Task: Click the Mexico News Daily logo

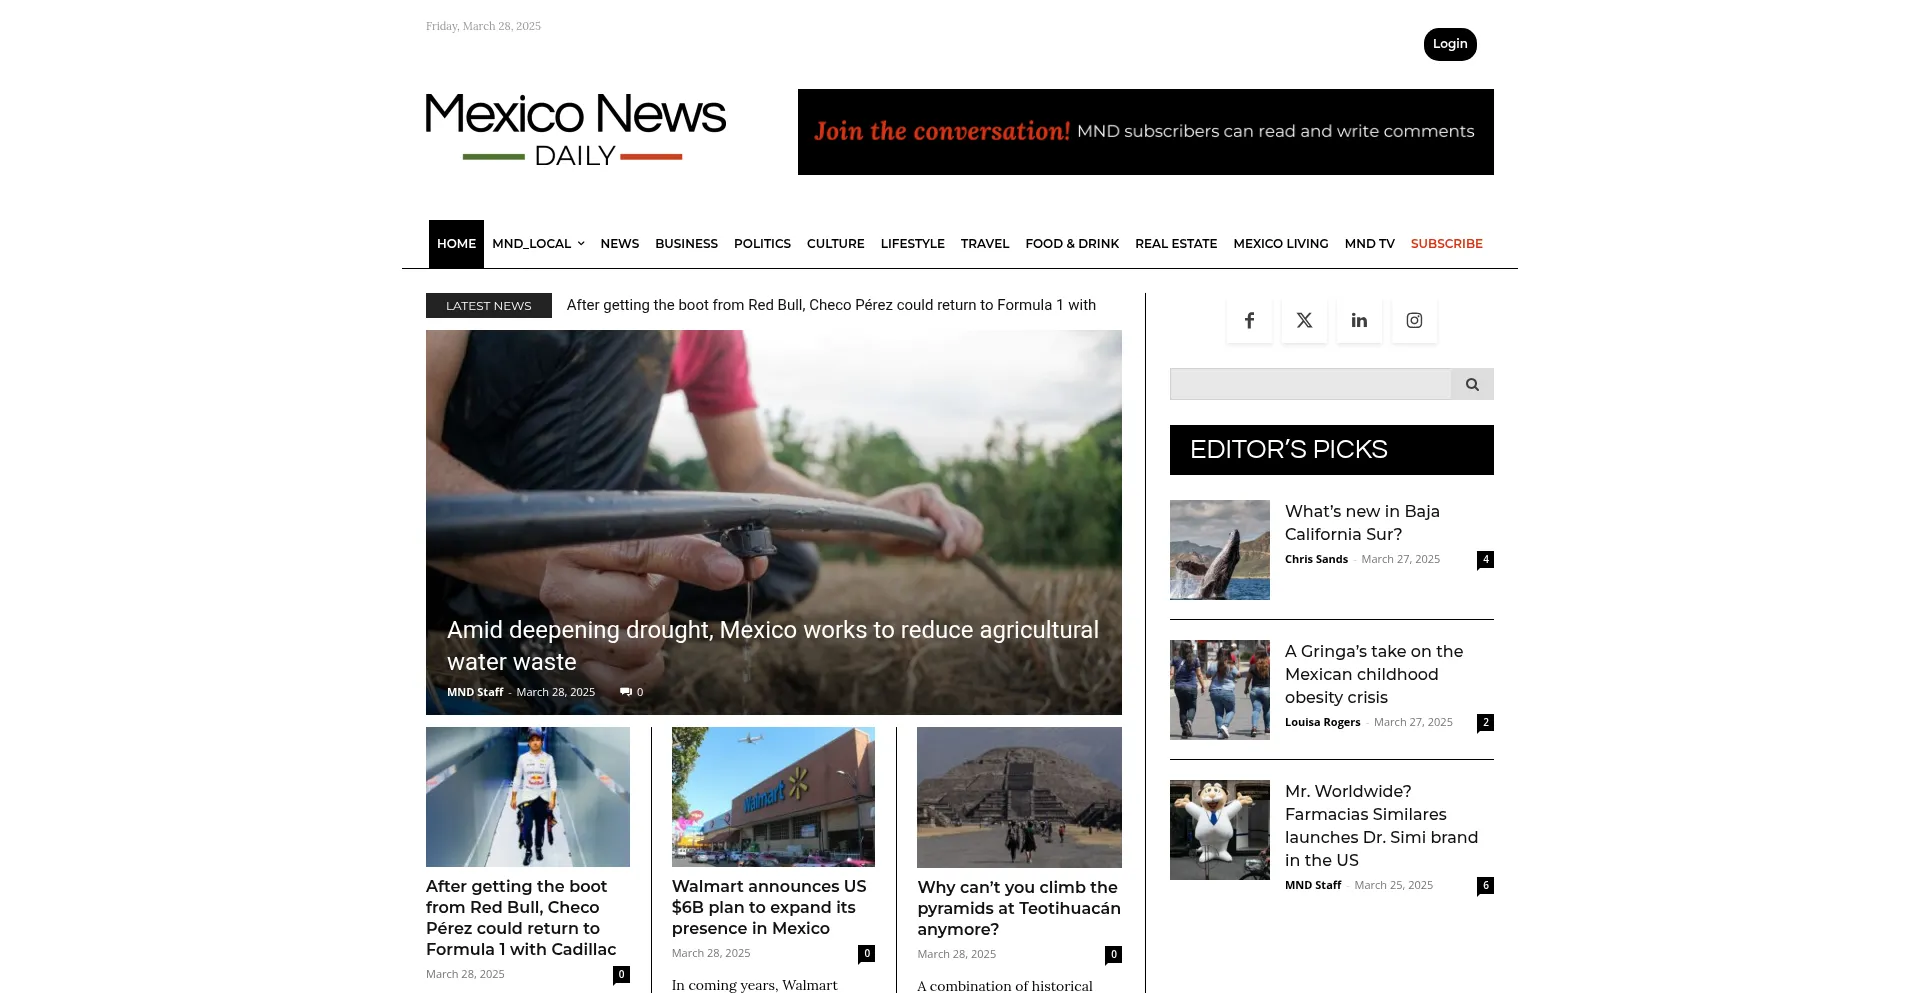Action: pyautogui.click(x=575, y=130)
